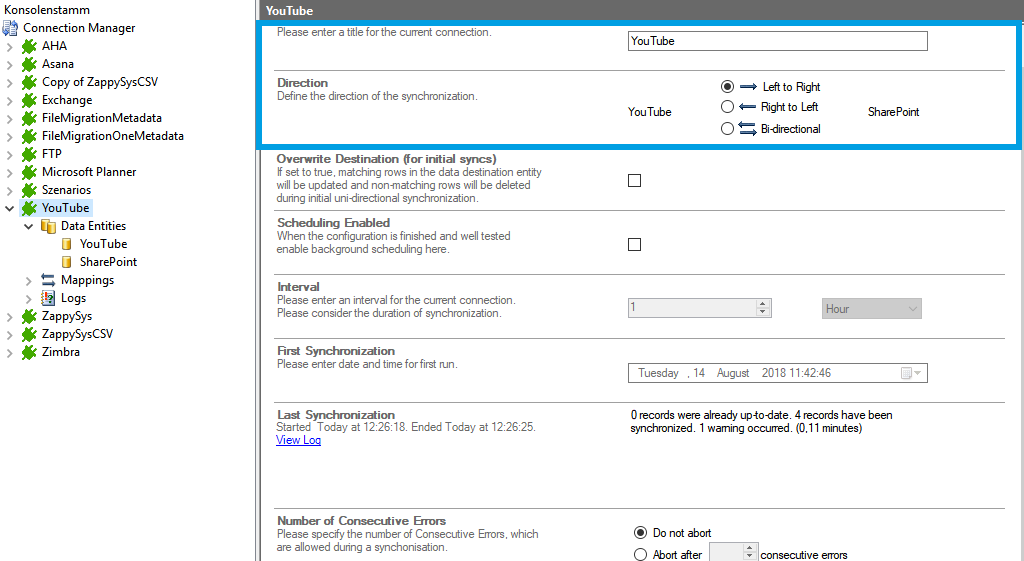This screenshot has height=561, width=1024.
Task: Click the Connection Manager root icon
Action: 11,28
